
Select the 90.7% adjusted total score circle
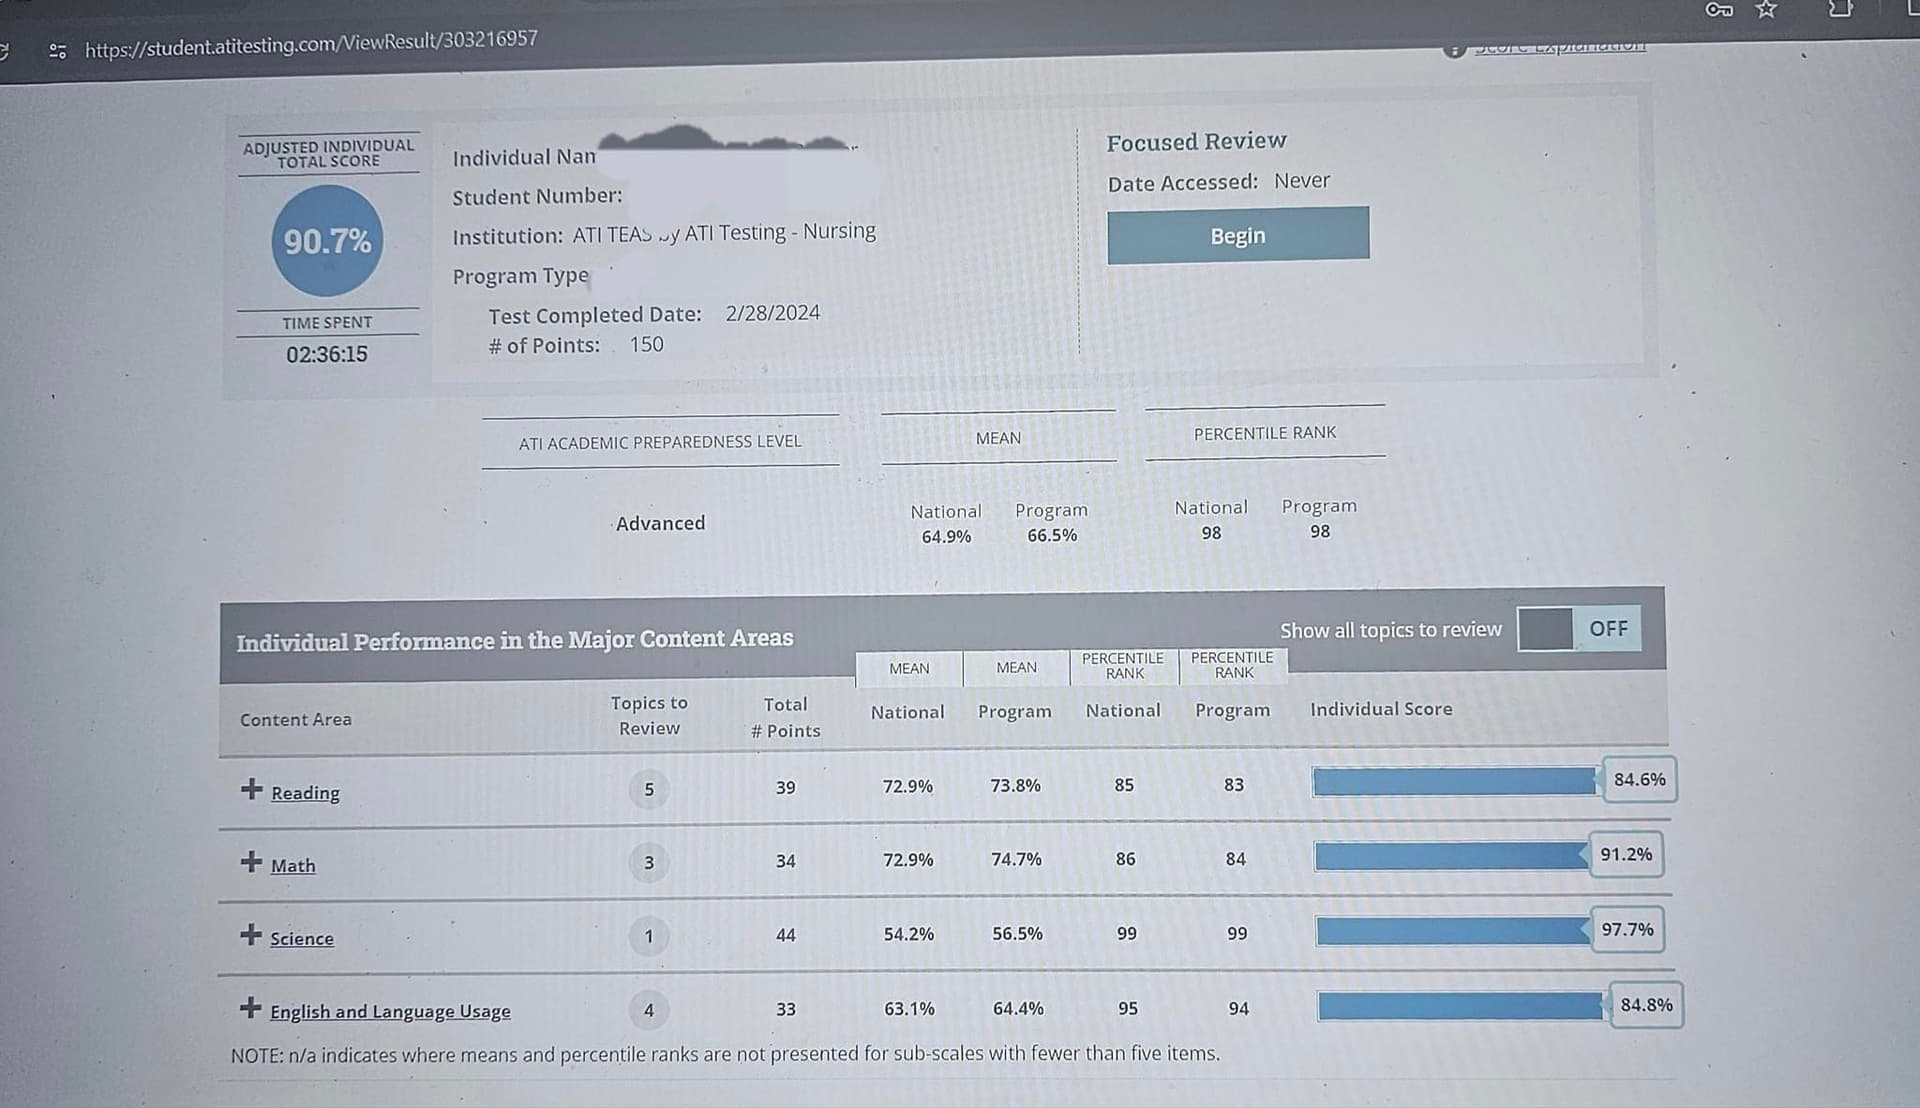(327, 243)
